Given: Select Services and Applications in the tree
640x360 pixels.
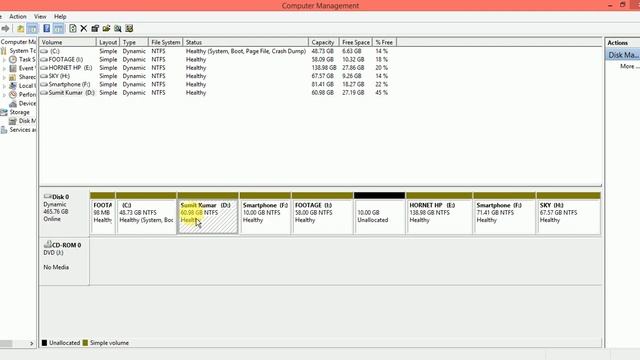Looking at the screenshot, I should [22, 130].
